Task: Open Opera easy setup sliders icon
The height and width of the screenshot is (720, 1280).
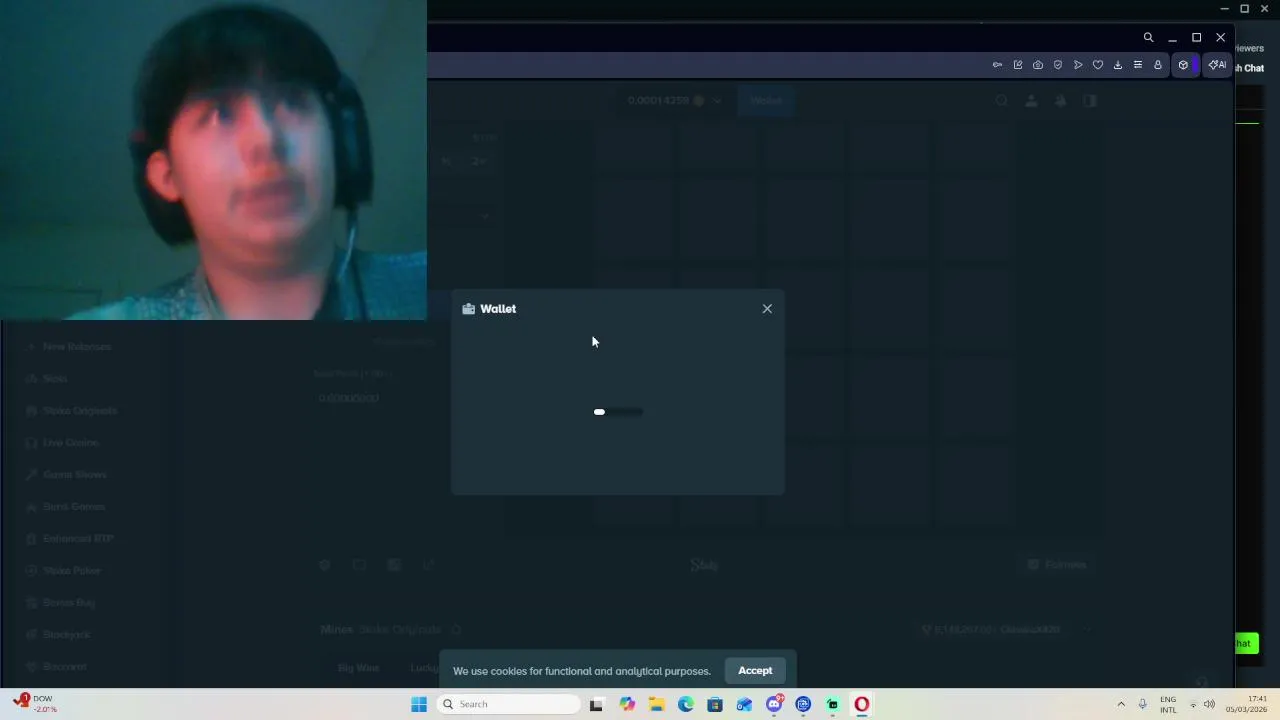Action: [x=1138, y=65]
